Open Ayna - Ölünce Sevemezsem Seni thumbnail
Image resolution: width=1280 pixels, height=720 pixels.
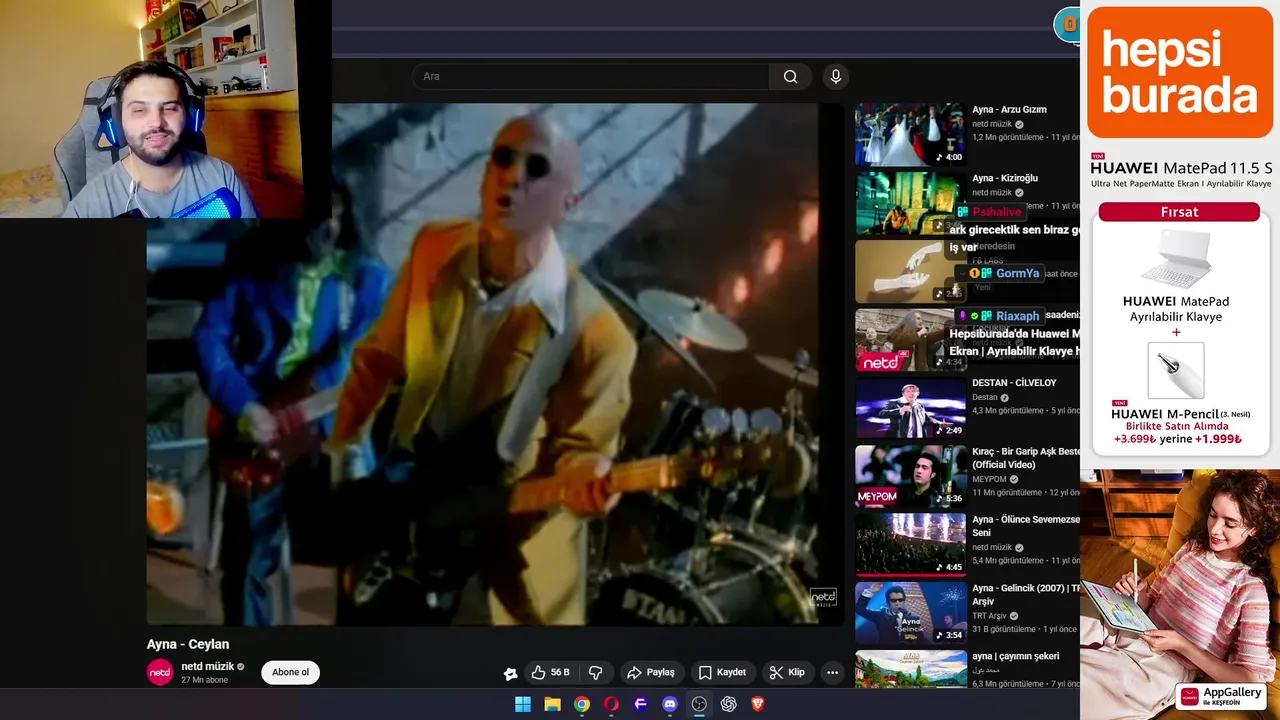910,544
